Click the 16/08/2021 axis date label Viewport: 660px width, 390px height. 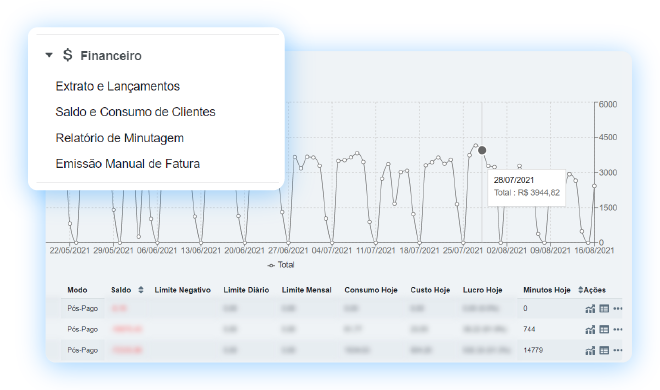click(x=594, y=250)
